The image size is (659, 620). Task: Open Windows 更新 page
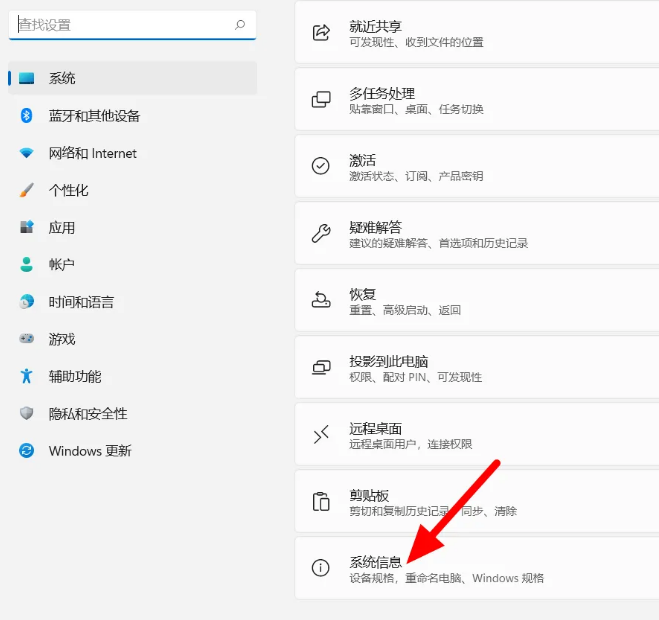tap(90, 451)
